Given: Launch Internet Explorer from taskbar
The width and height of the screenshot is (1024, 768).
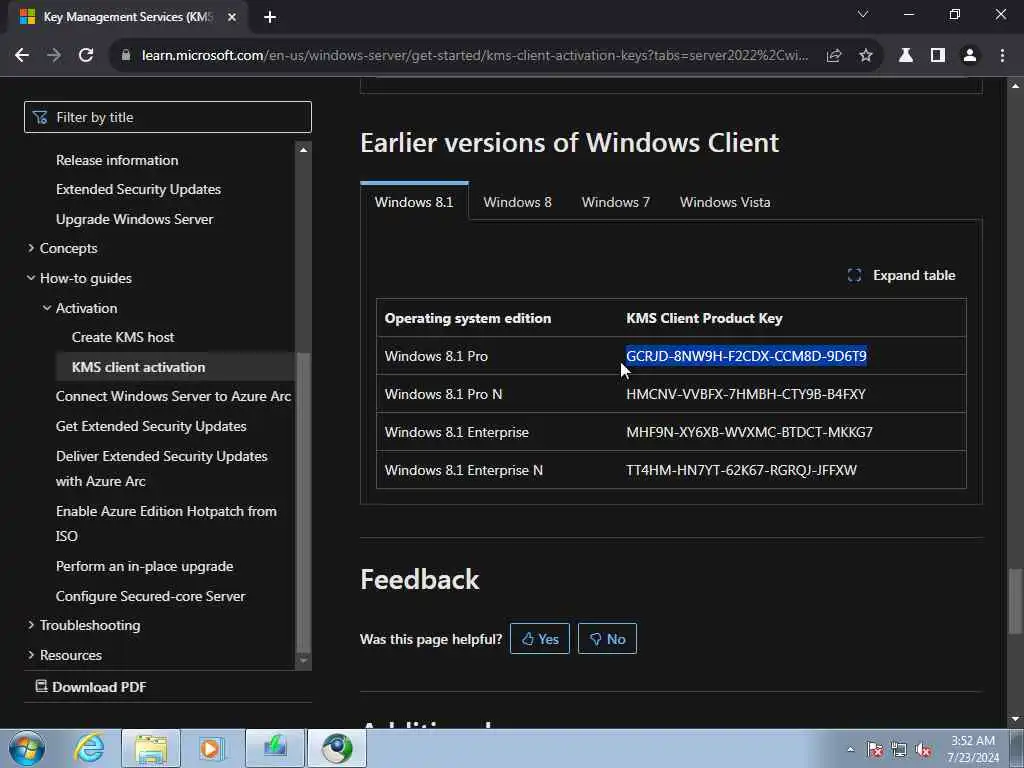Looking at the screenshot, I should [89, 748].
